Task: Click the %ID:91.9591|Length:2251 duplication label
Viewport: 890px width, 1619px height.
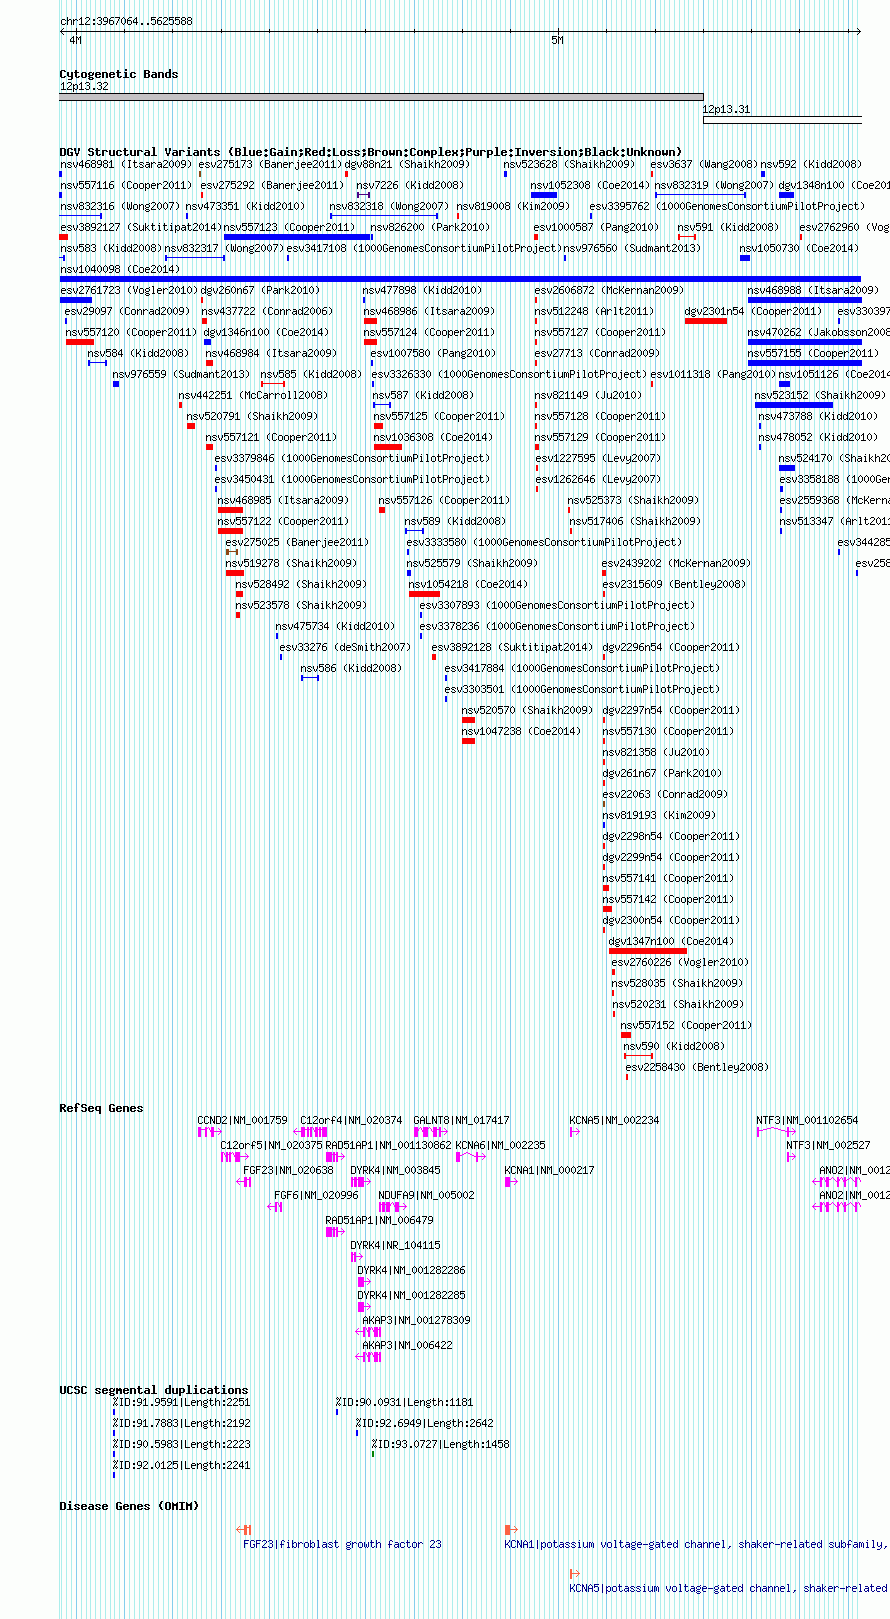Action: coord(182,1402)
